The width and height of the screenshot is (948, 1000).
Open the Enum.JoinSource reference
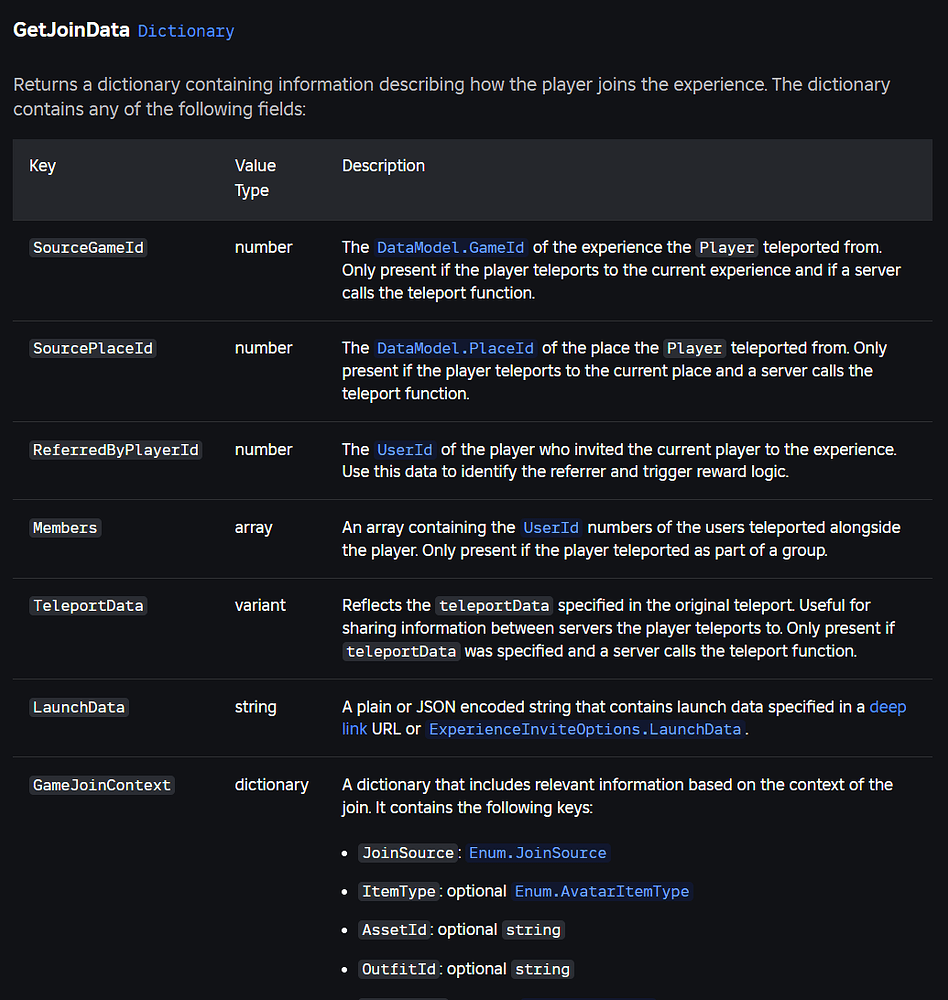coord(537,853)
